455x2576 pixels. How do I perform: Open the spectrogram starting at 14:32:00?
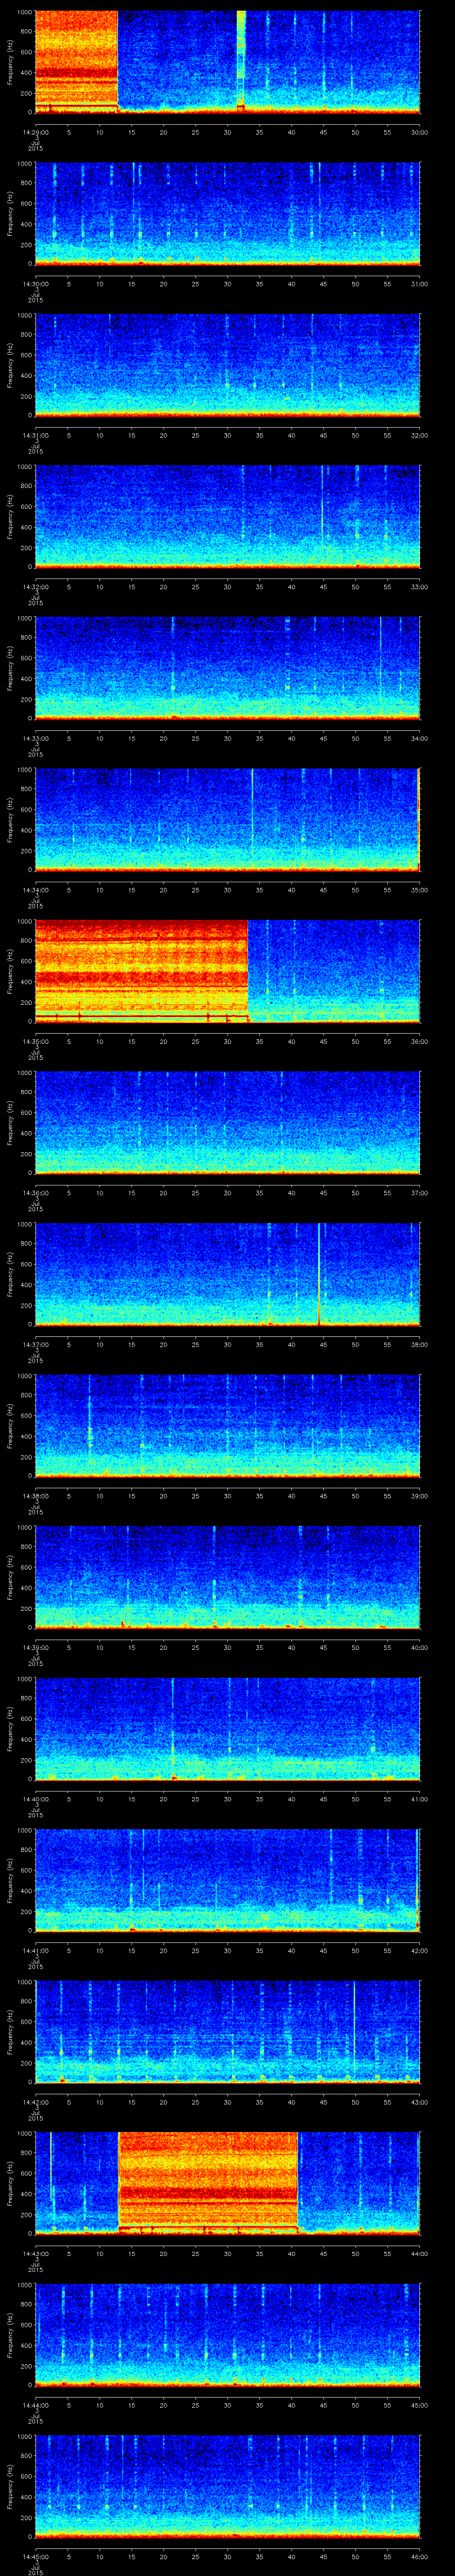[x=227, y=517]
